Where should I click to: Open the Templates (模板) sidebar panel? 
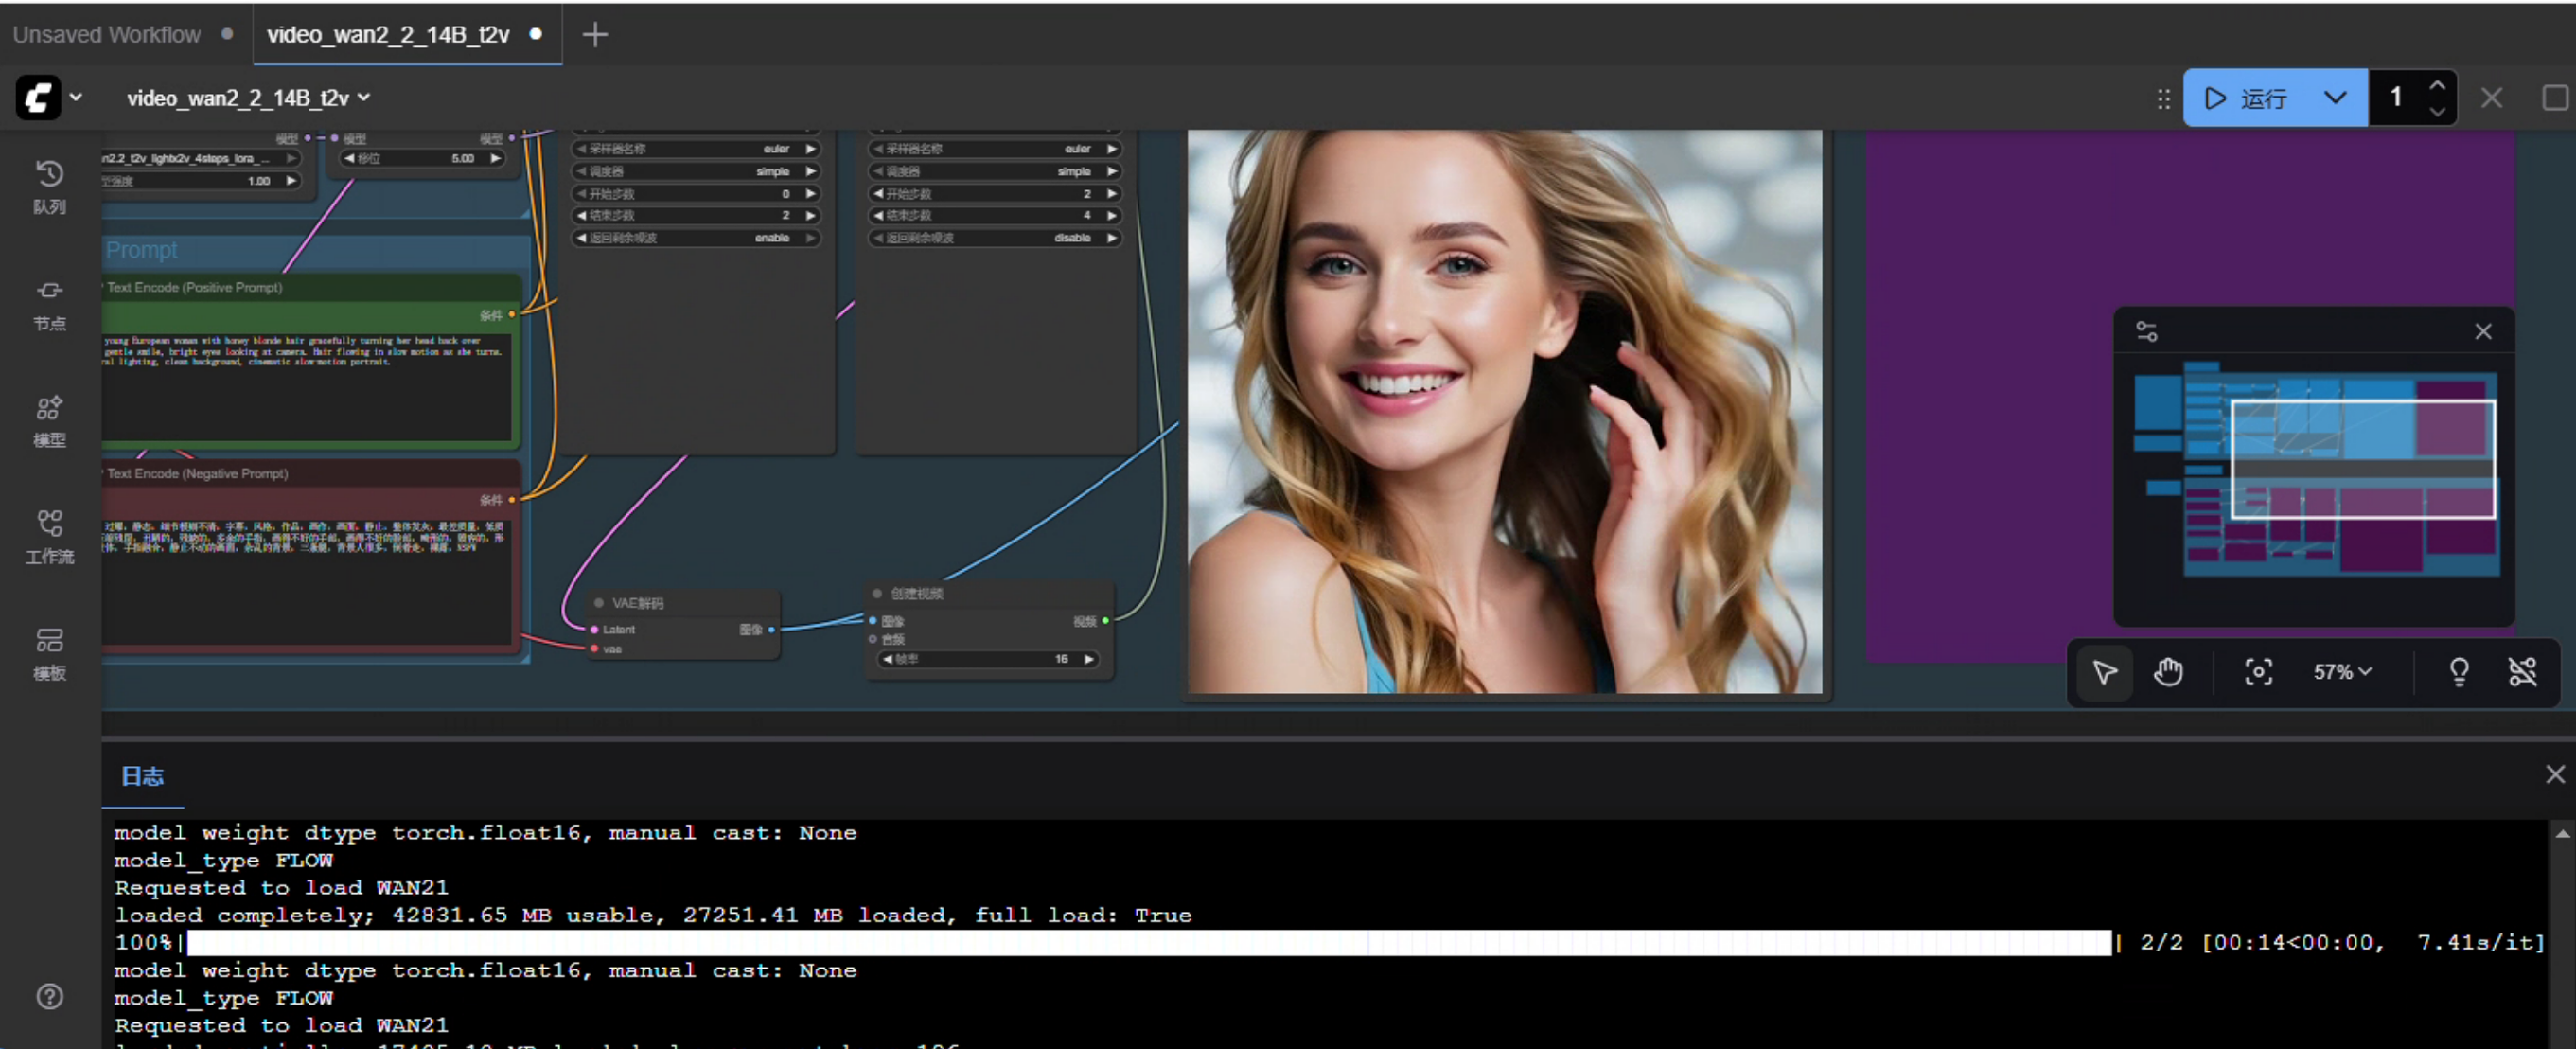(49, 654)
